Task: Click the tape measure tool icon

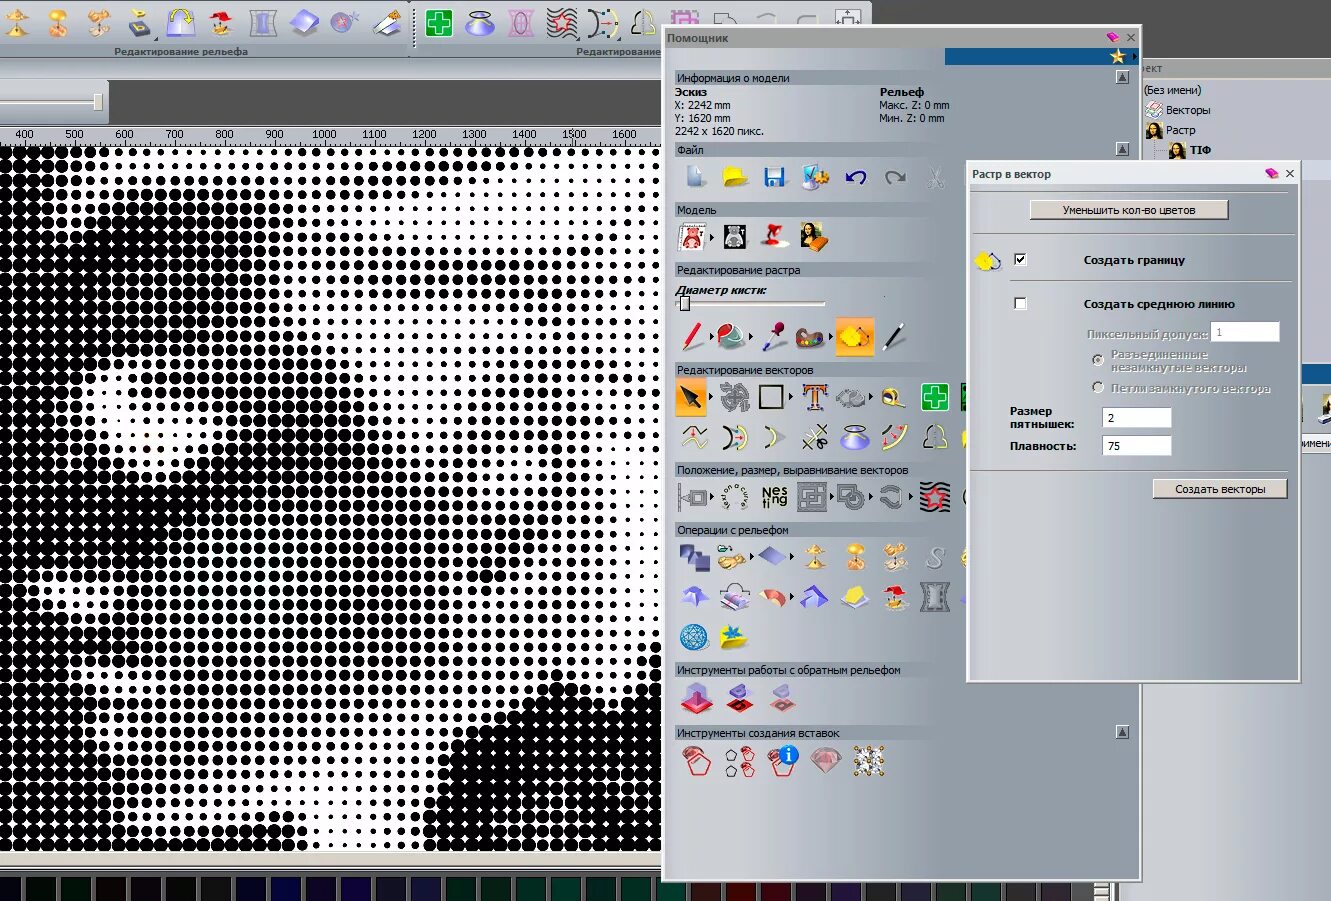Action: 893,398
